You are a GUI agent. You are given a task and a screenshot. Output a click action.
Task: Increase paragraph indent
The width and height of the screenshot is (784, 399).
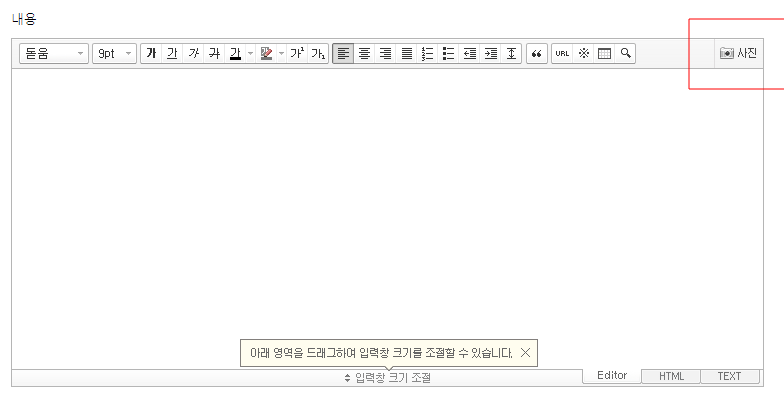pyautogui.click(x=490, y=54)
